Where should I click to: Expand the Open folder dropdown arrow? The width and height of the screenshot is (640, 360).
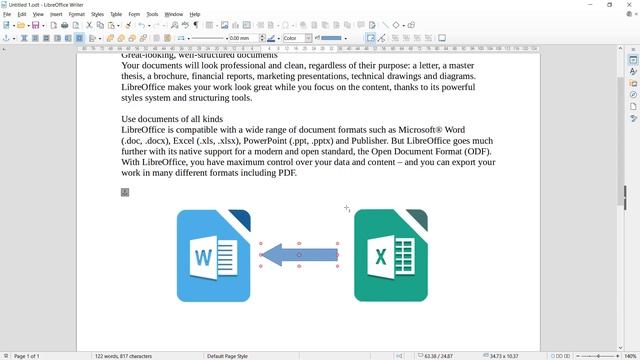point(28,26)
